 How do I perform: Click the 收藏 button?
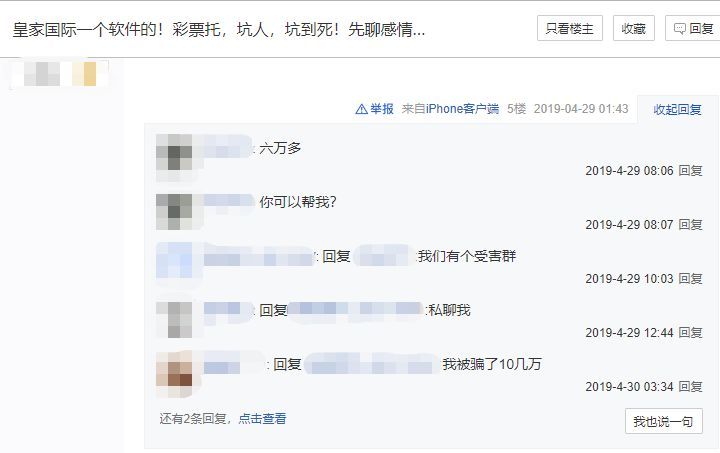(x=634, y=28)
